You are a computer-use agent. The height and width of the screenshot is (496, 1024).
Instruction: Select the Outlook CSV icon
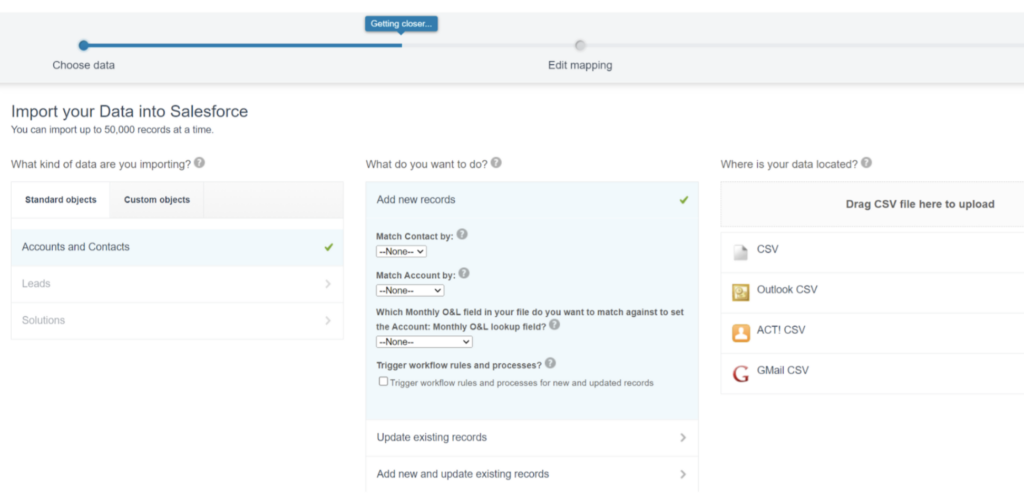741,292
